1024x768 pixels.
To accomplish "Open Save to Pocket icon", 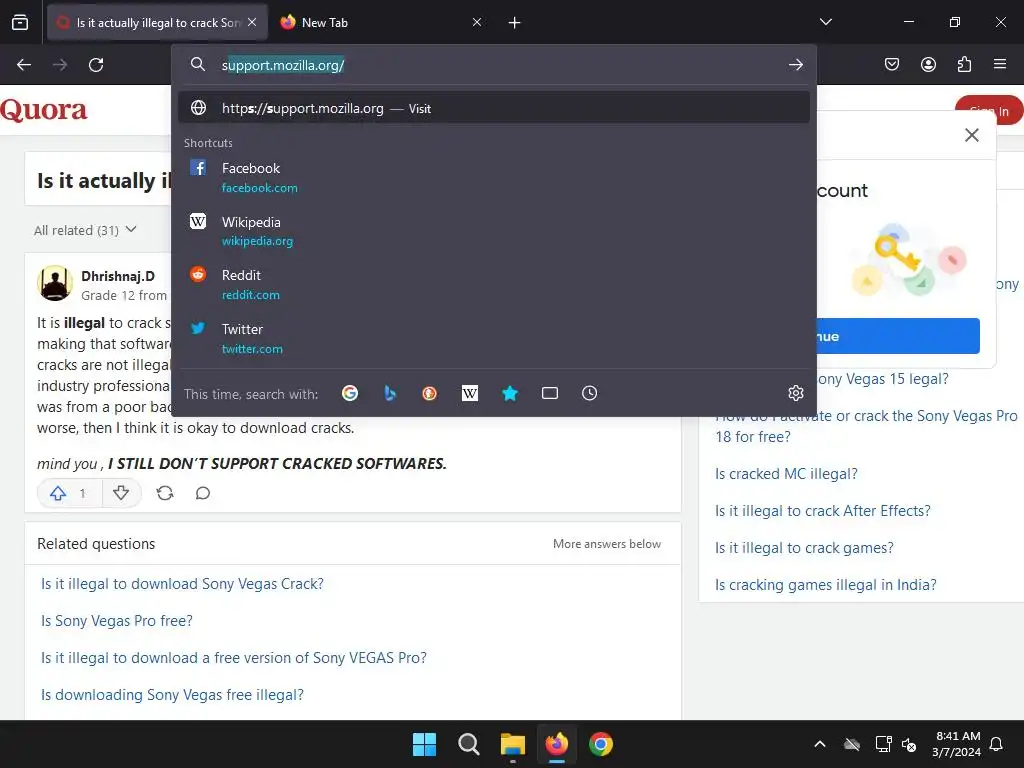I will pos(892,64).
